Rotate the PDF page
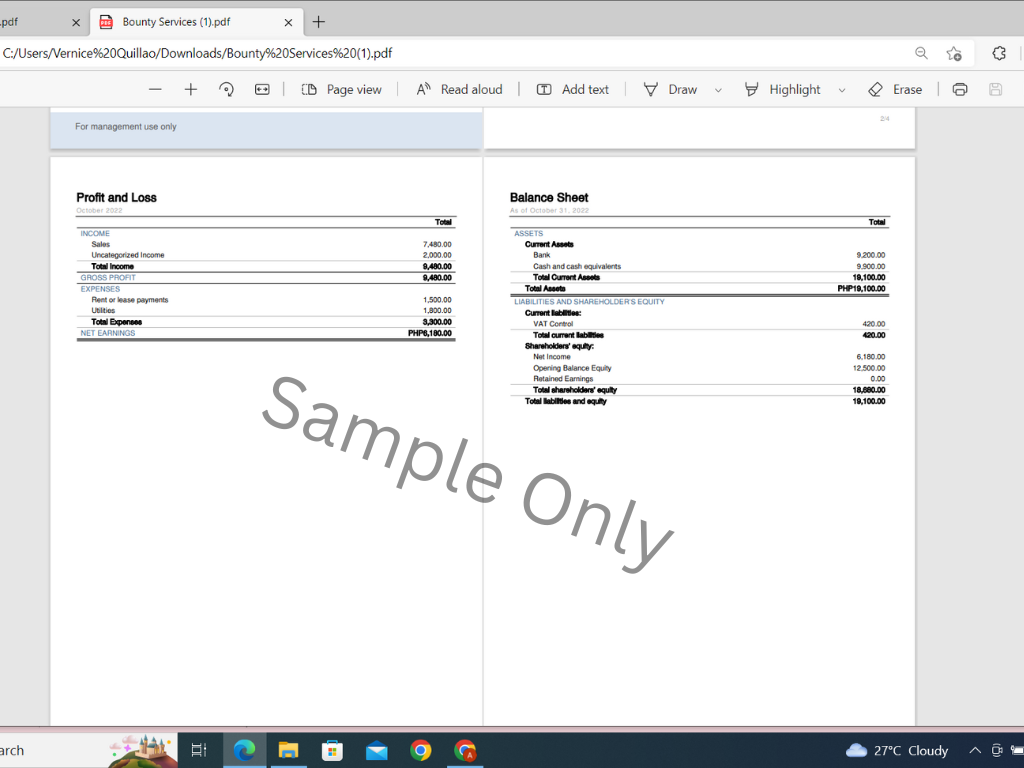 click(x=227, y=89)
